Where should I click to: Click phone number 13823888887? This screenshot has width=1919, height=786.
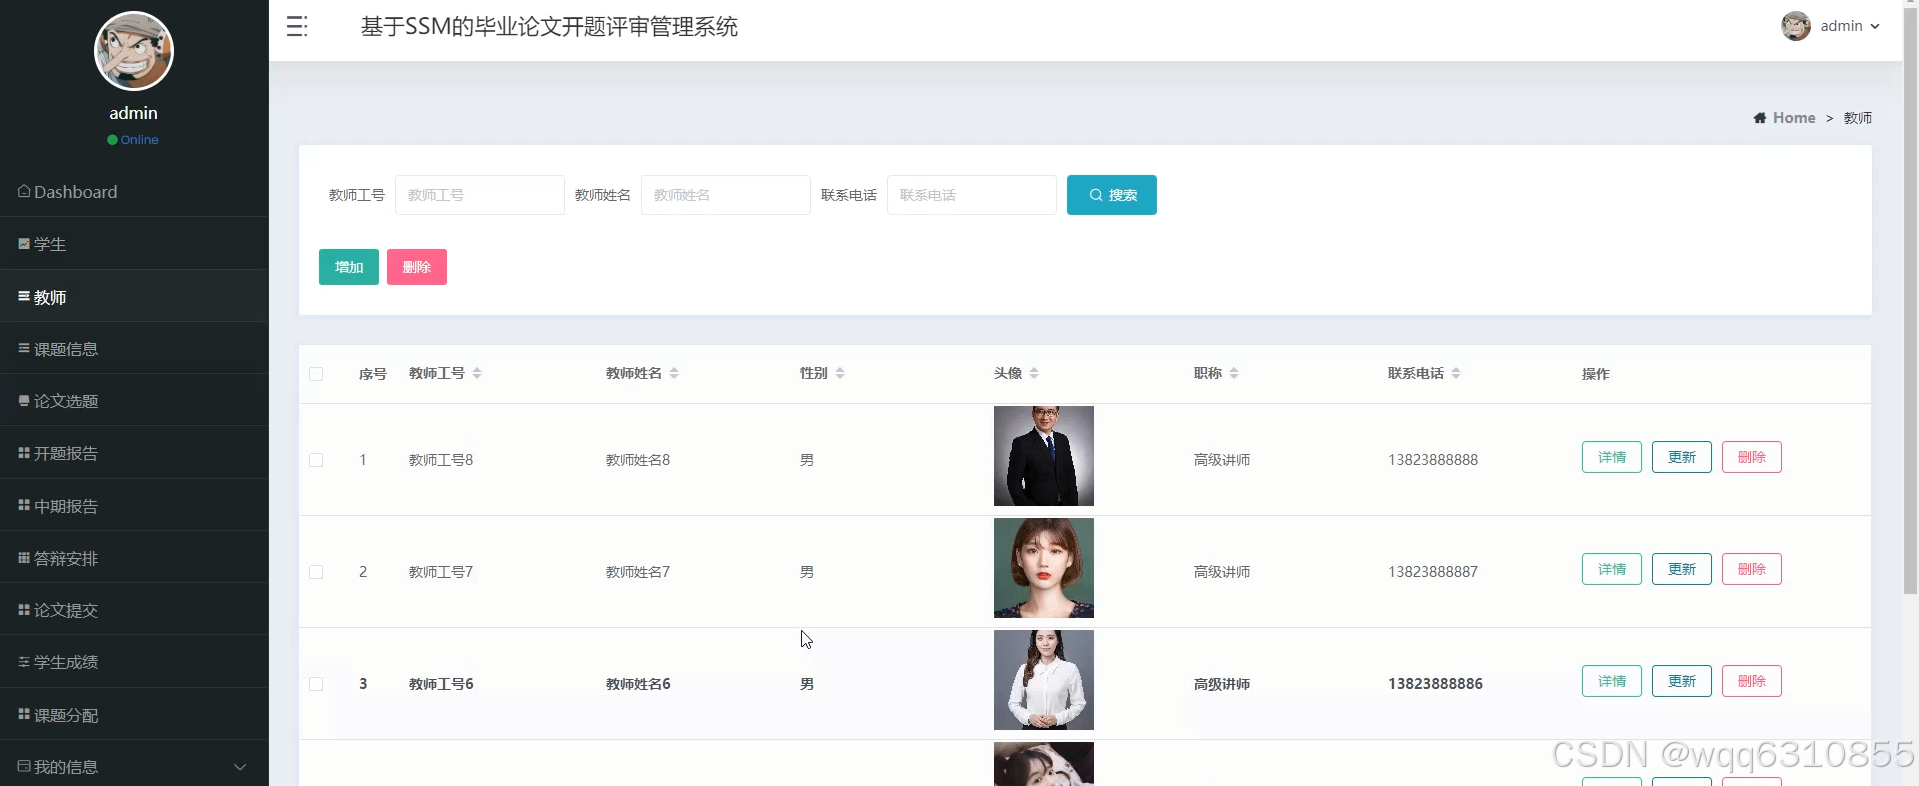point(1433,572)
